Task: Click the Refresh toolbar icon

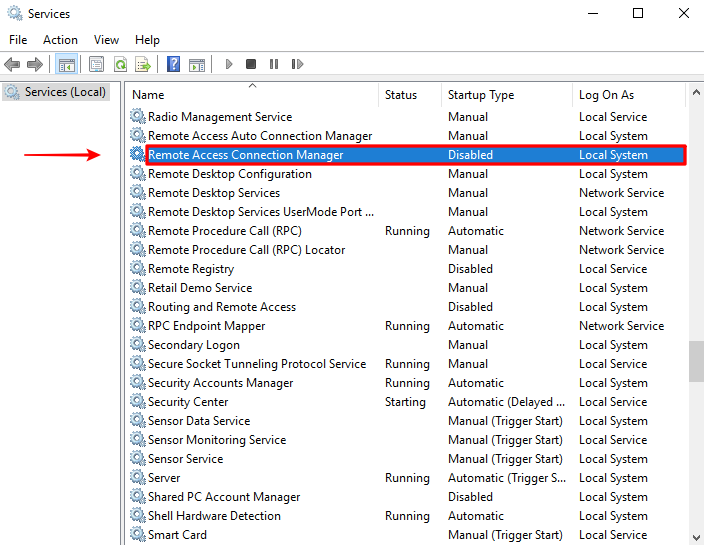Action: tap(120, 65)
